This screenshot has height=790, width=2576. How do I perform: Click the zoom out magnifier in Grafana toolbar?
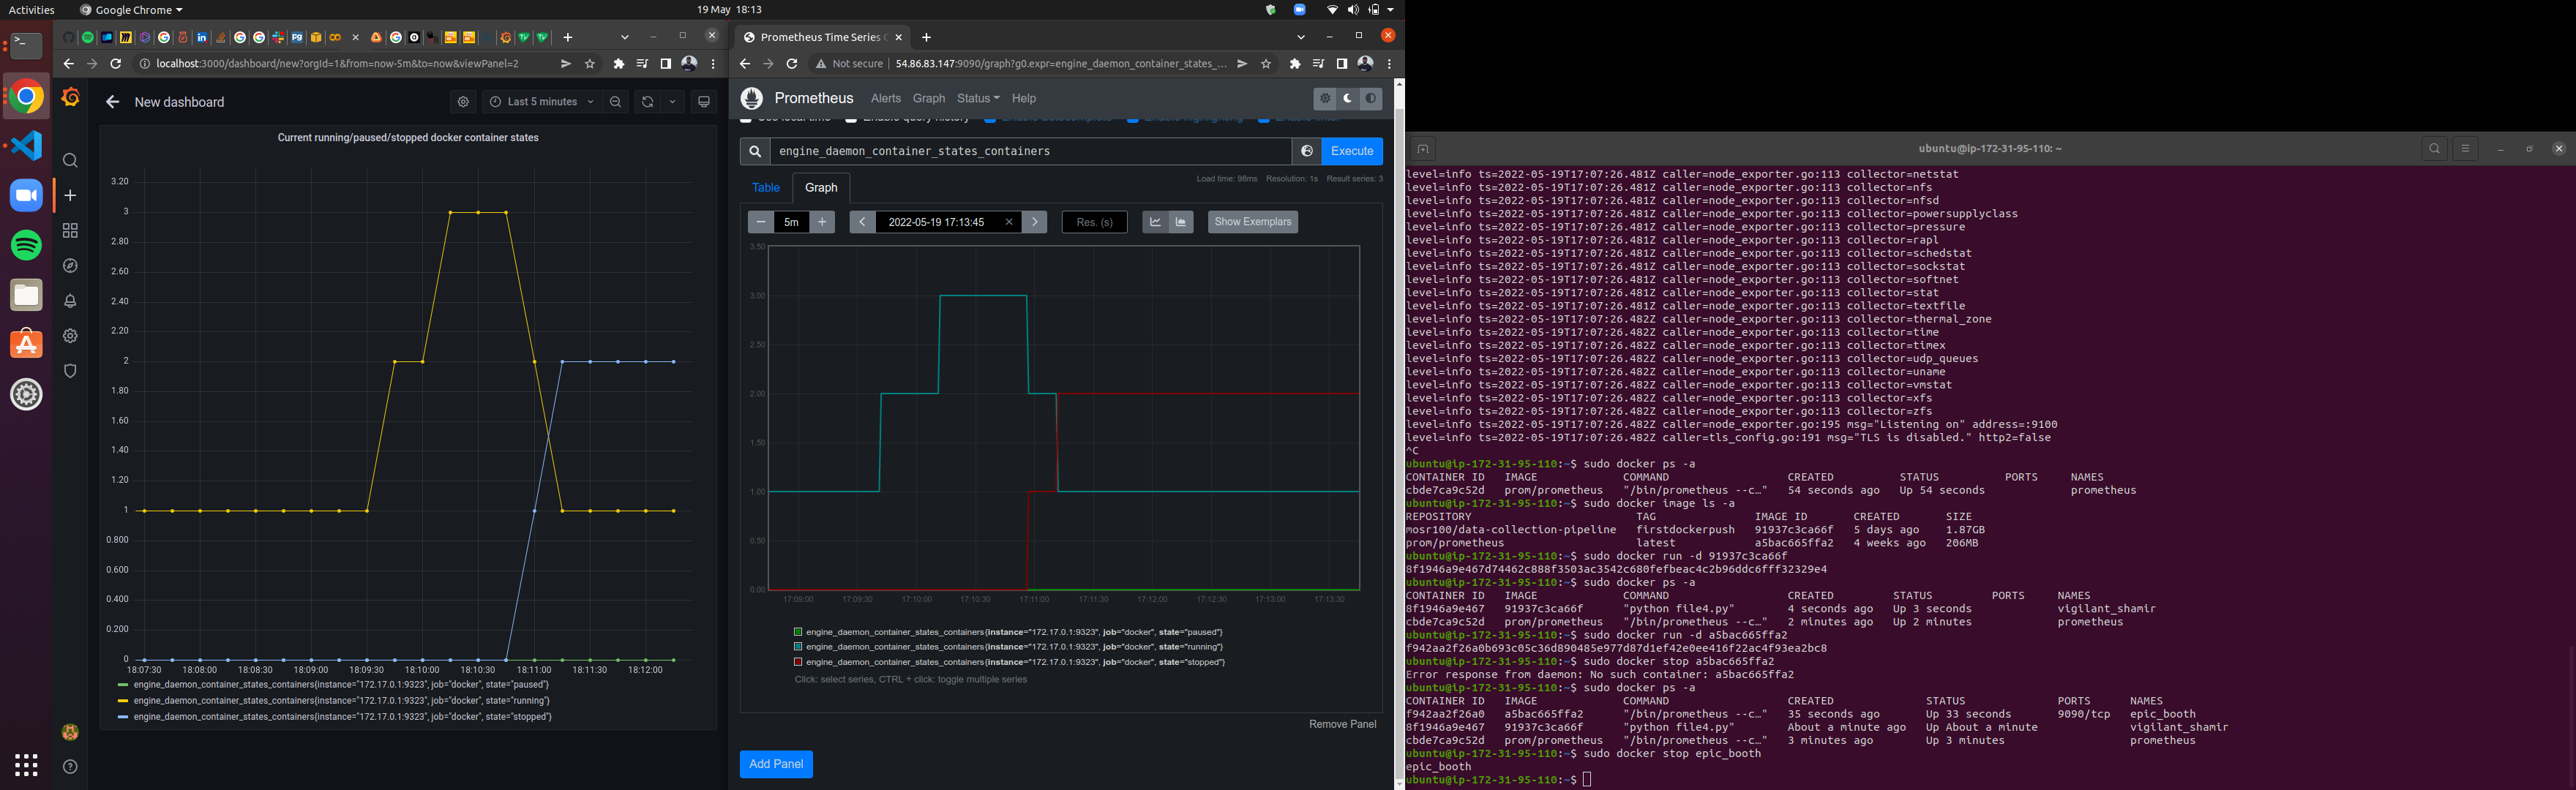(x=615, y=101)
